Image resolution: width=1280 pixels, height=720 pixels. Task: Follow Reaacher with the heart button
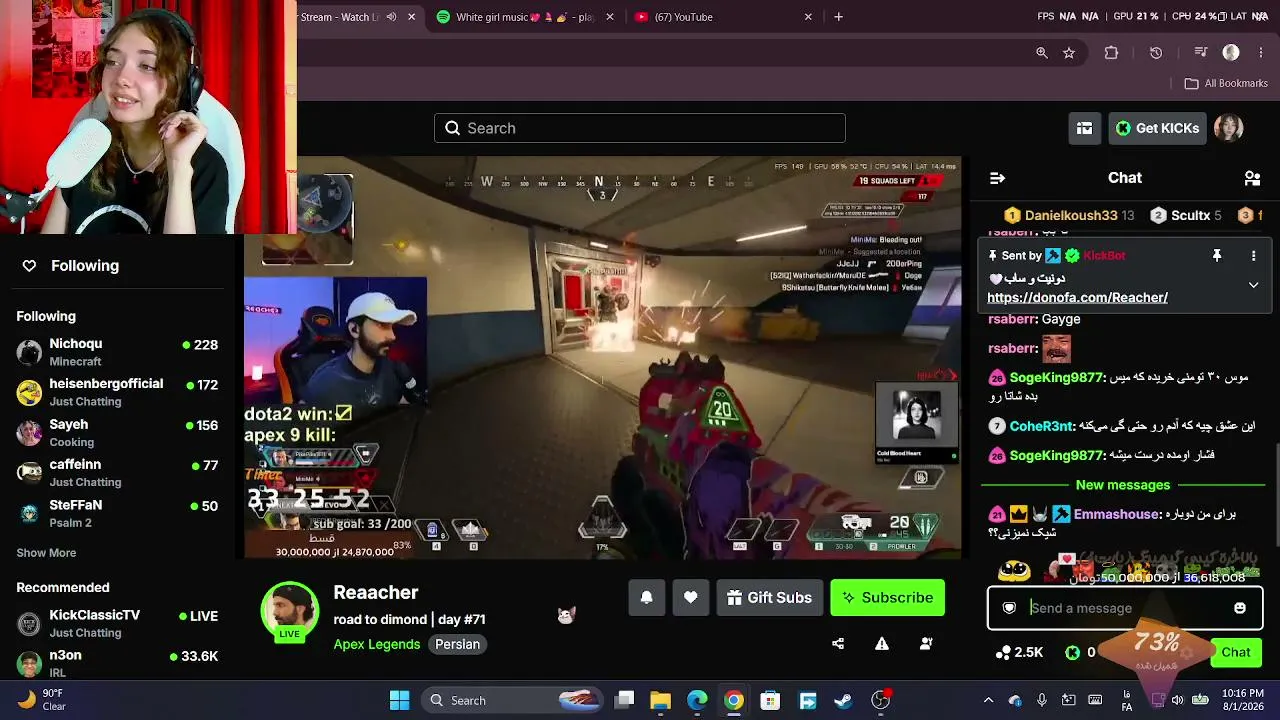coord(691,598)
